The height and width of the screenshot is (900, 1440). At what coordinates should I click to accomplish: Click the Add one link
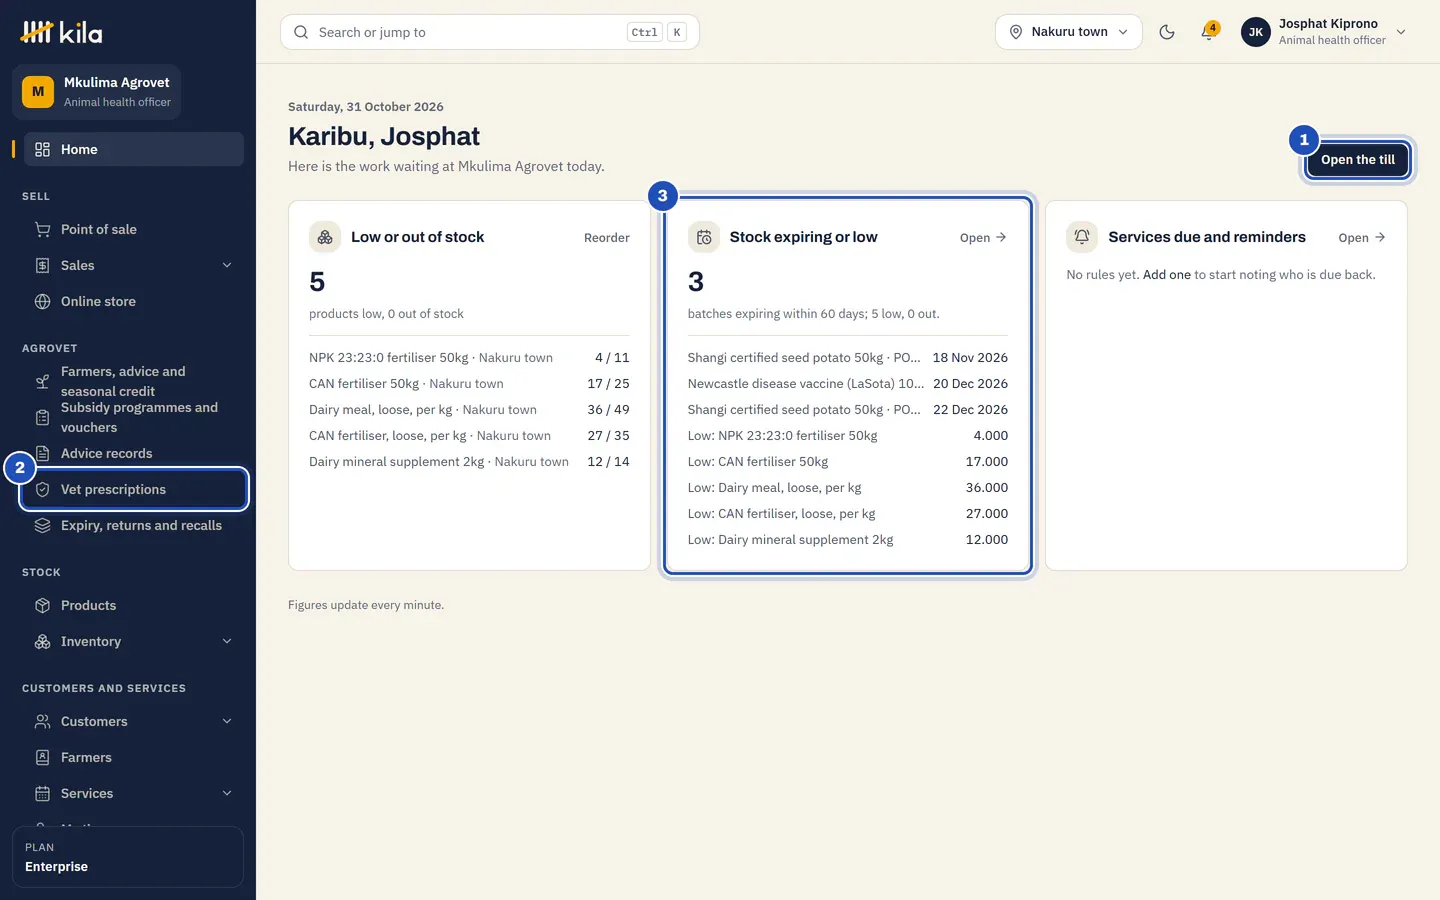tap(1167, 275)
